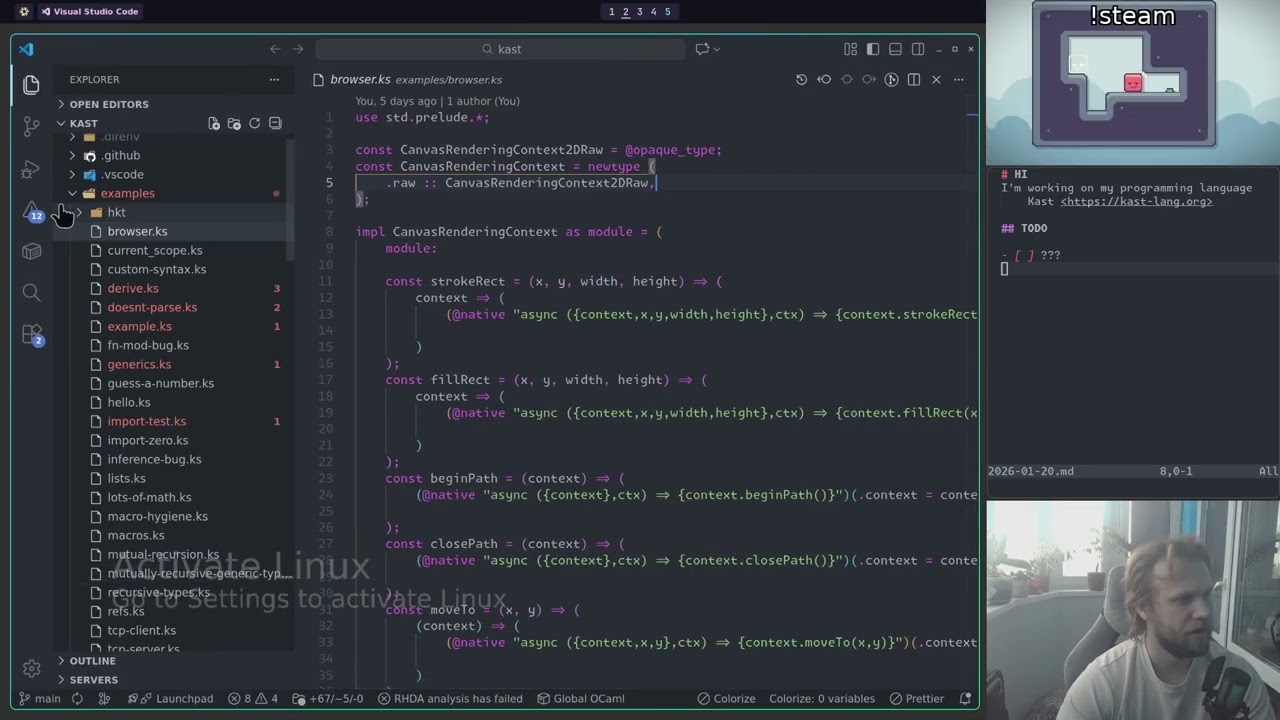Open the chat icon in title bar
1280x720 pixels.
click(x=702, y=49)
